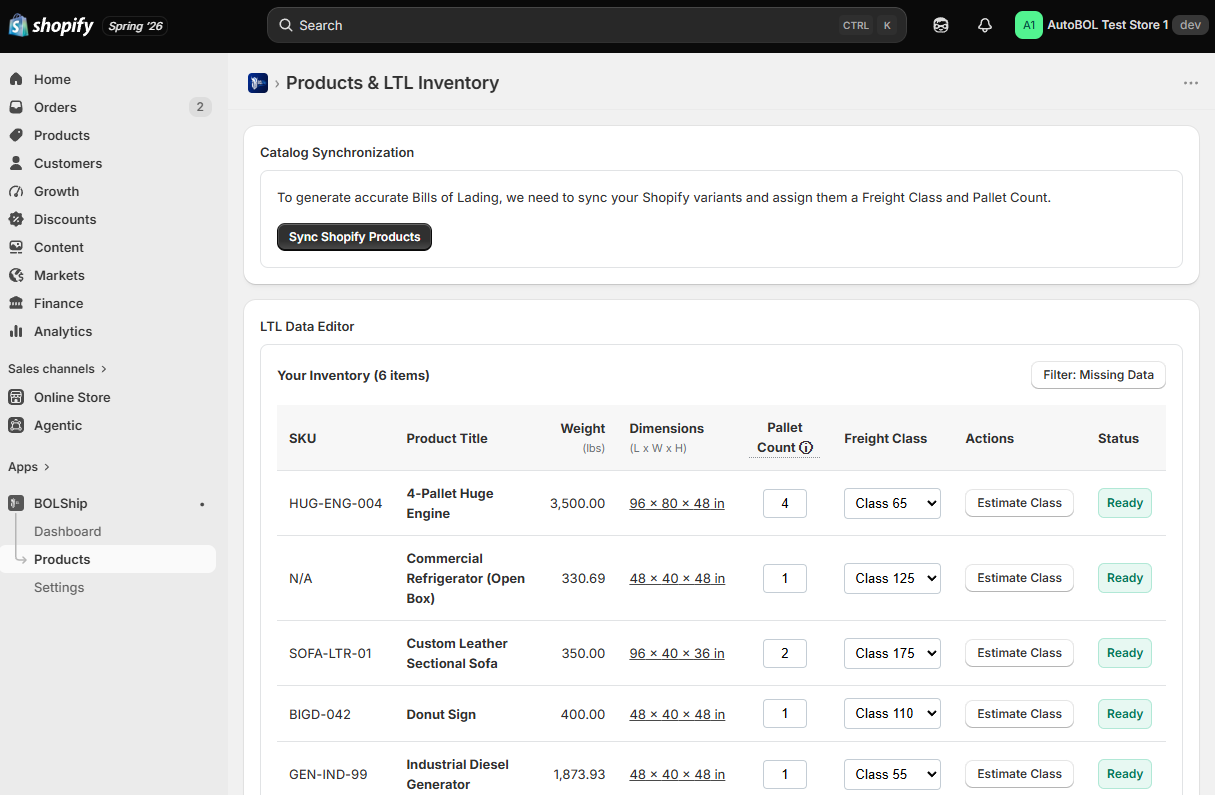This screenshot has height=795, width=1215.
Task: Open Donut Sign dimensions link
Action: pyautogui.click(x=677, y=714)
